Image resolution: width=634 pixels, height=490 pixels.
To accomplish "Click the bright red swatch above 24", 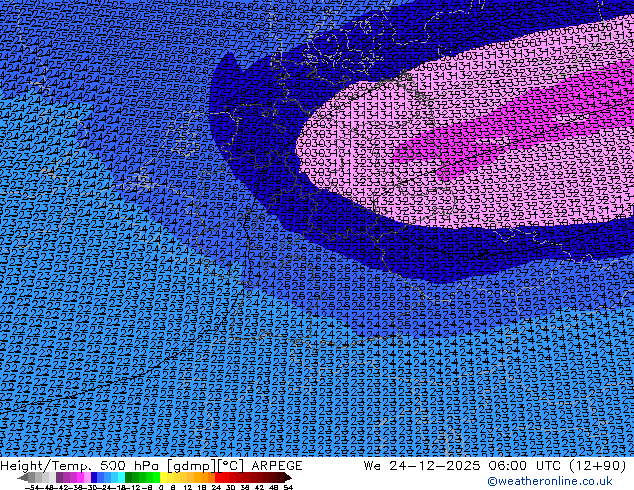I will 218,478.
